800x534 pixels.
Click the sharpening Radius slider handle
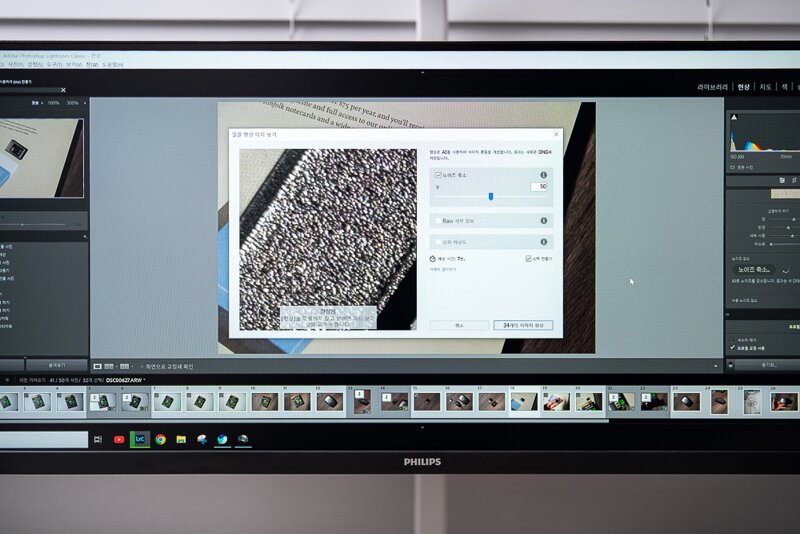pyautogui.click(x=788, y=227)
